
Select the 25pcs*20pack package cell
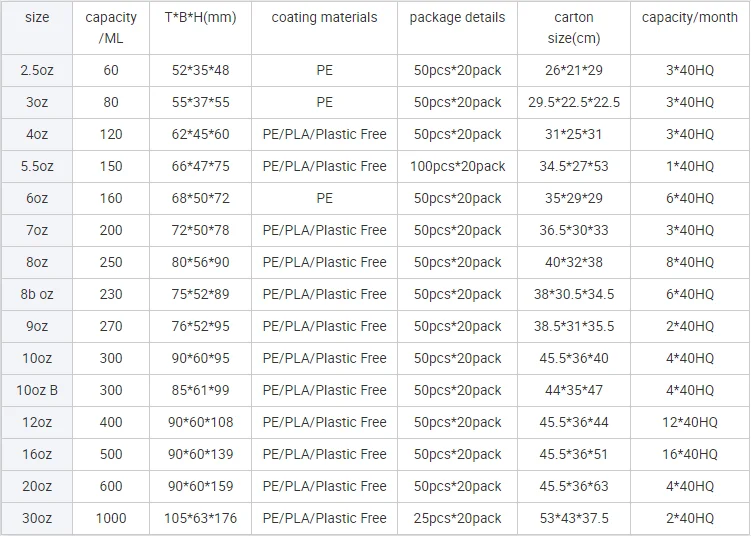(457, 518)
